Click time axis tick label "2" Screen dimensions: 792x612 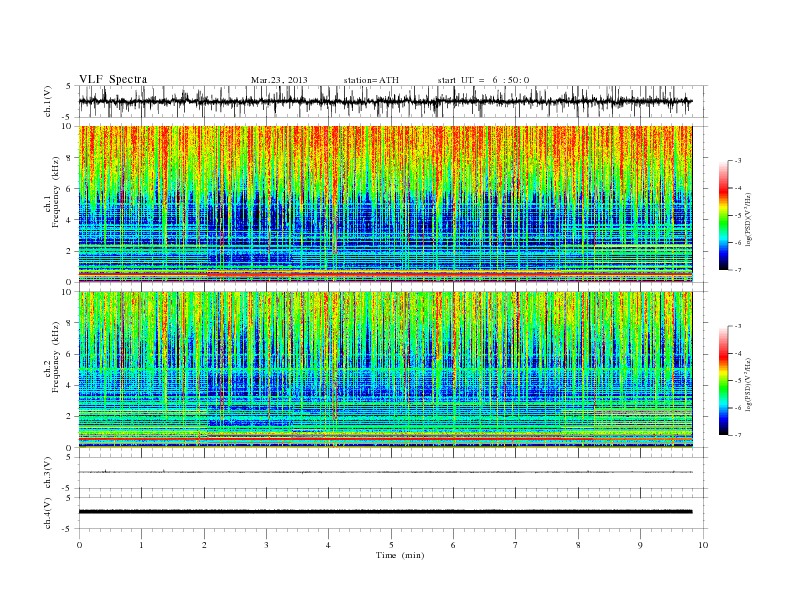204,545
